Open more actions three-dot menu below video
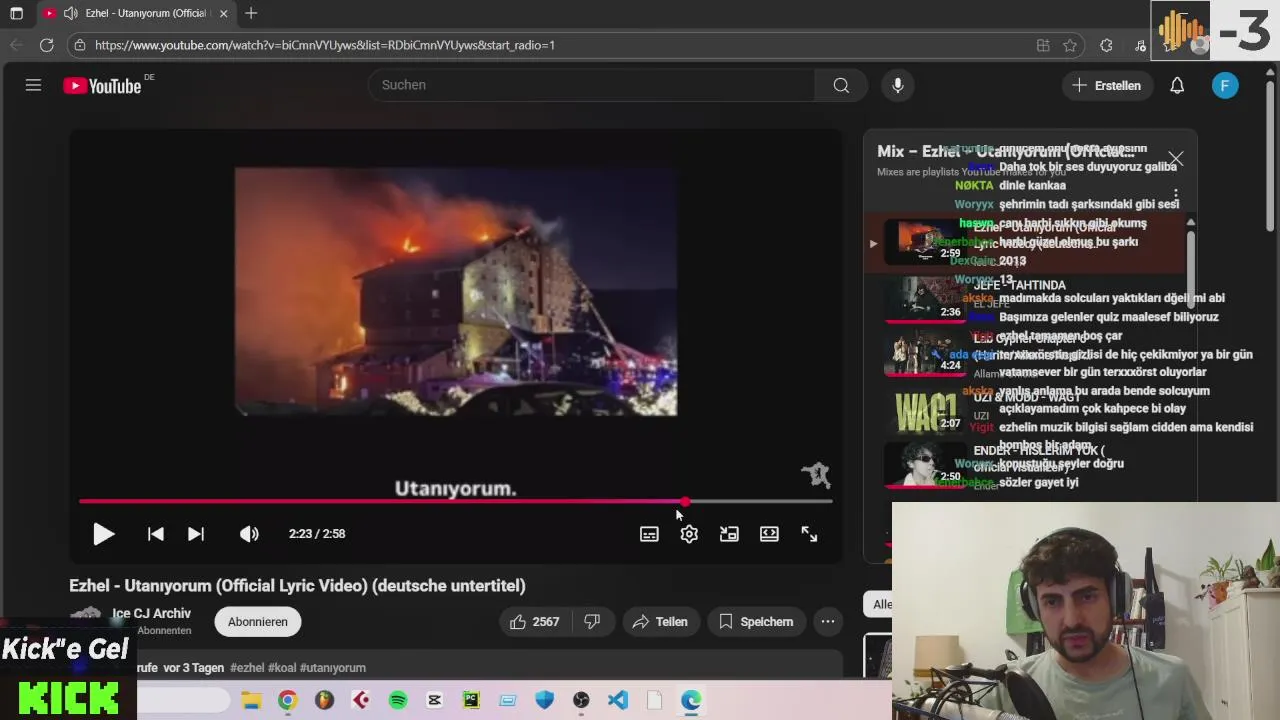This screenshot has width=1280, height=720. coord(828,622)
